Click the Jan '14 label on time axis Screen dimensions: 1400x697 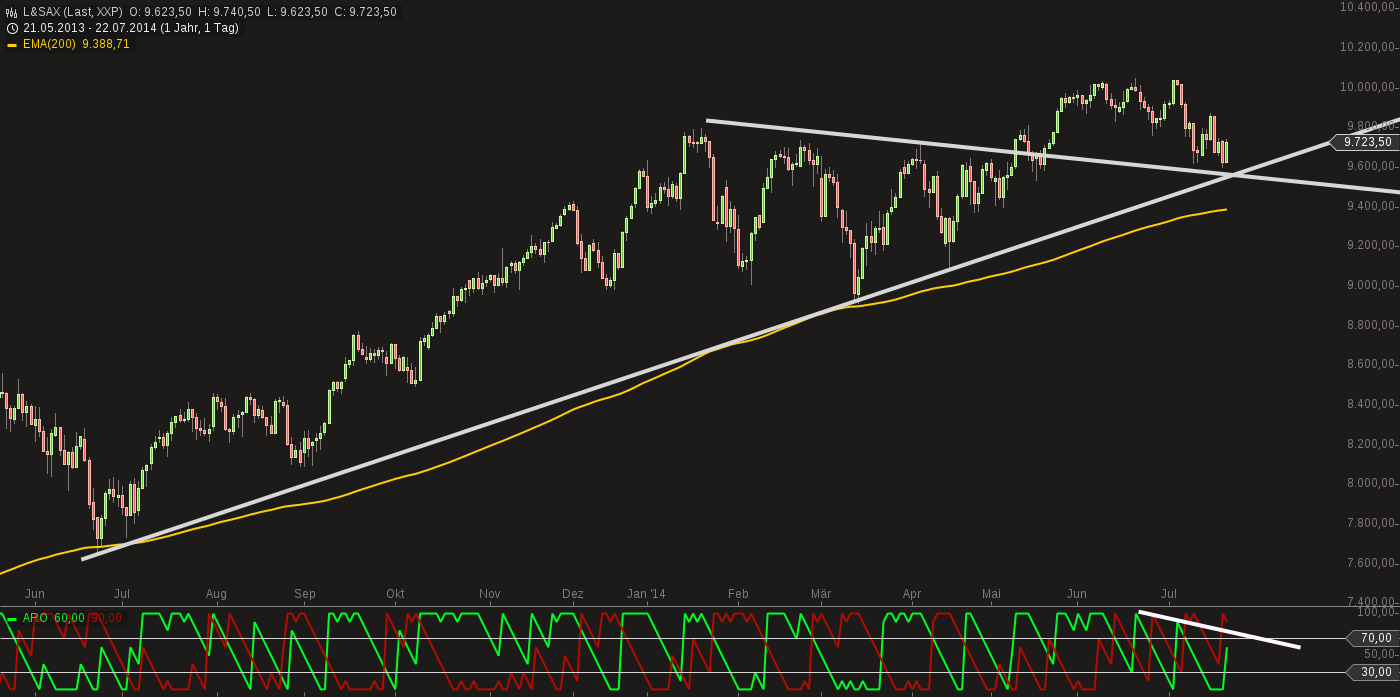[x=646, y=594]
